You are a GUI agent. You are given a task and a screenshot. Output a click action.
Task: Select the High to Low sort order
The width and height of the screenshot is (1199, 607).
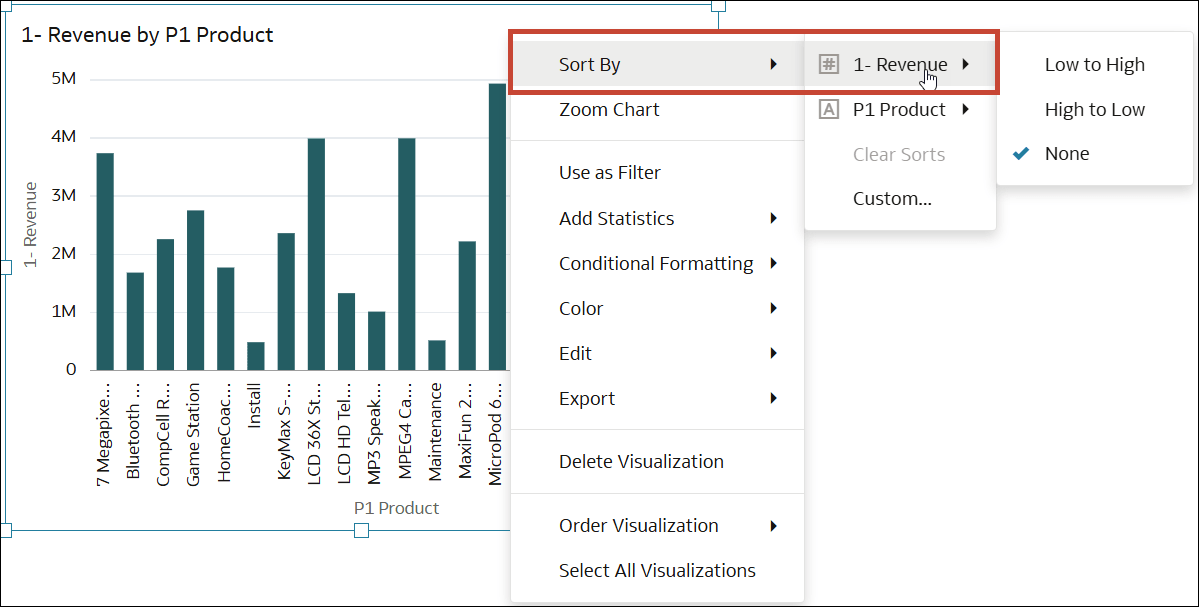pos(1094,109)
